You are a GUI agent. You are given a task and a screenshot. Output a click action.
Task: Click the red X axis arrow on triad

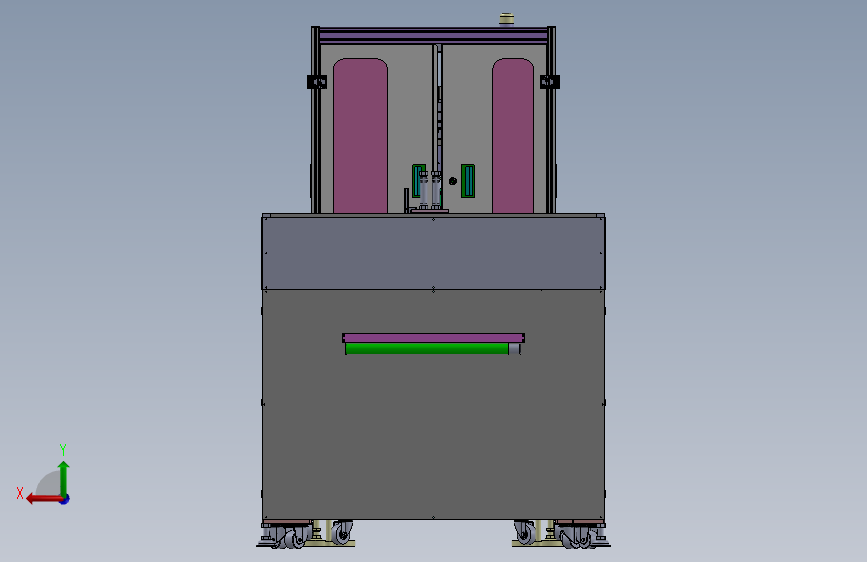[x=44, y=499]
